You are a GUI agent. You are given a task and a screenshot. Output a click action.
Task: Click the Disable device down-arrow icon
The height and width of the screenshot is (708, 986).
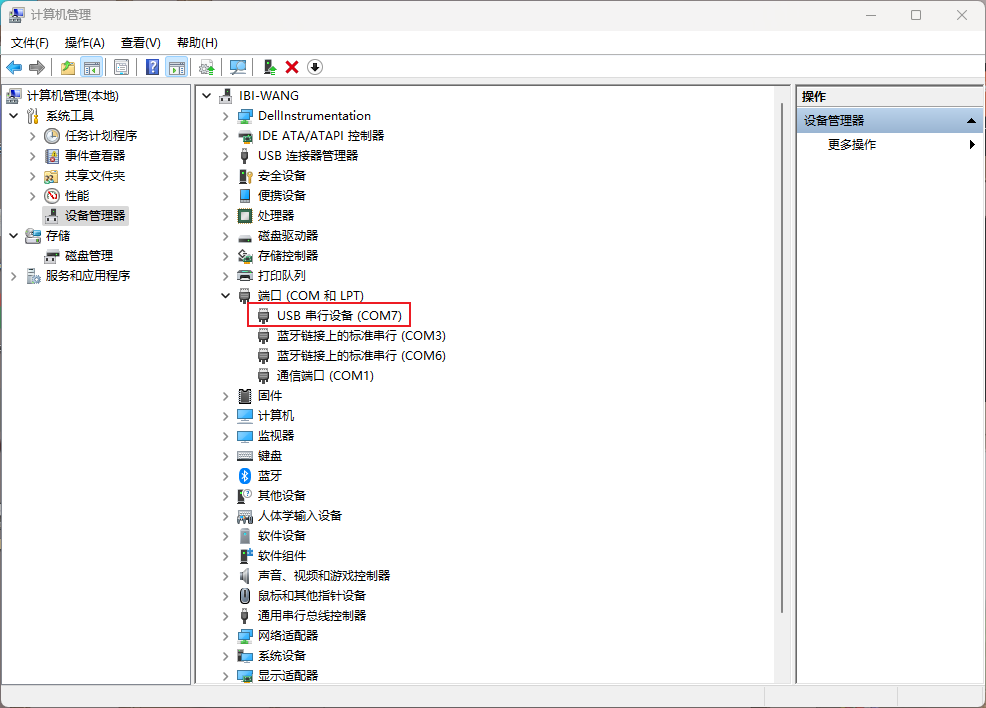[x=315, y=67]
